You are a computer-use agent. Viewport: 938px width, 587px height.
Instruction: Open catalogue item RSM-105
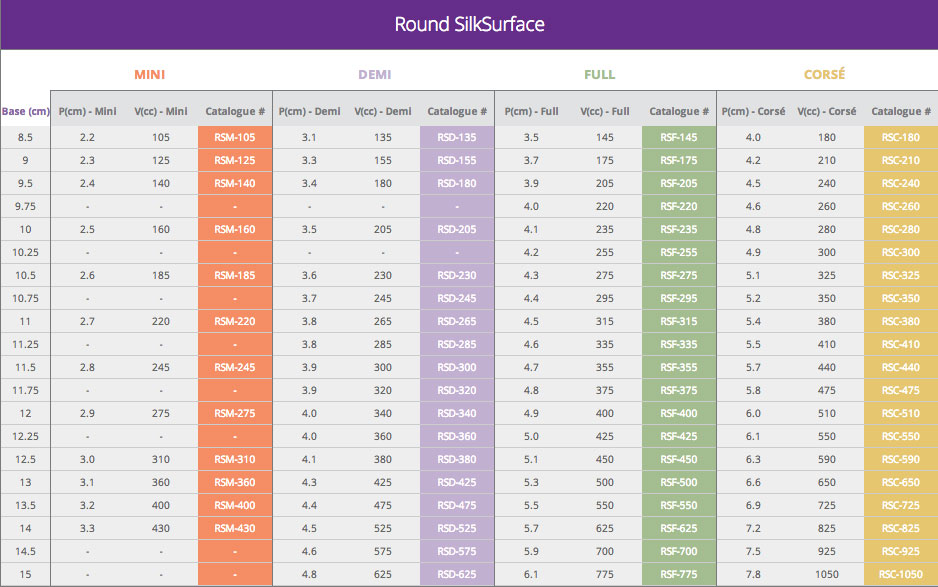point(235,137)
